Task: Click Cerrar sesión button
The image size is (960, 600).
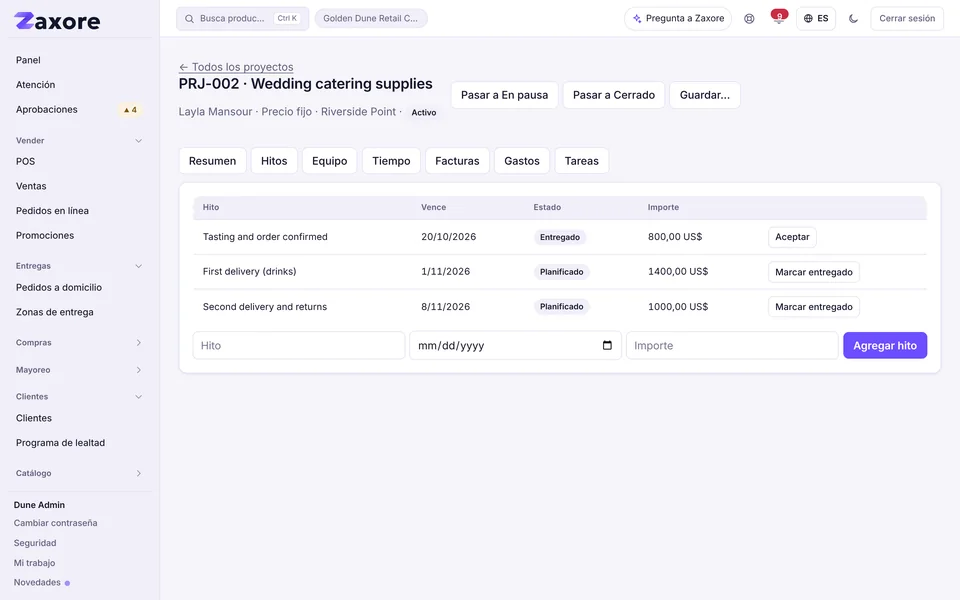Action: click(x=907, y=18)
